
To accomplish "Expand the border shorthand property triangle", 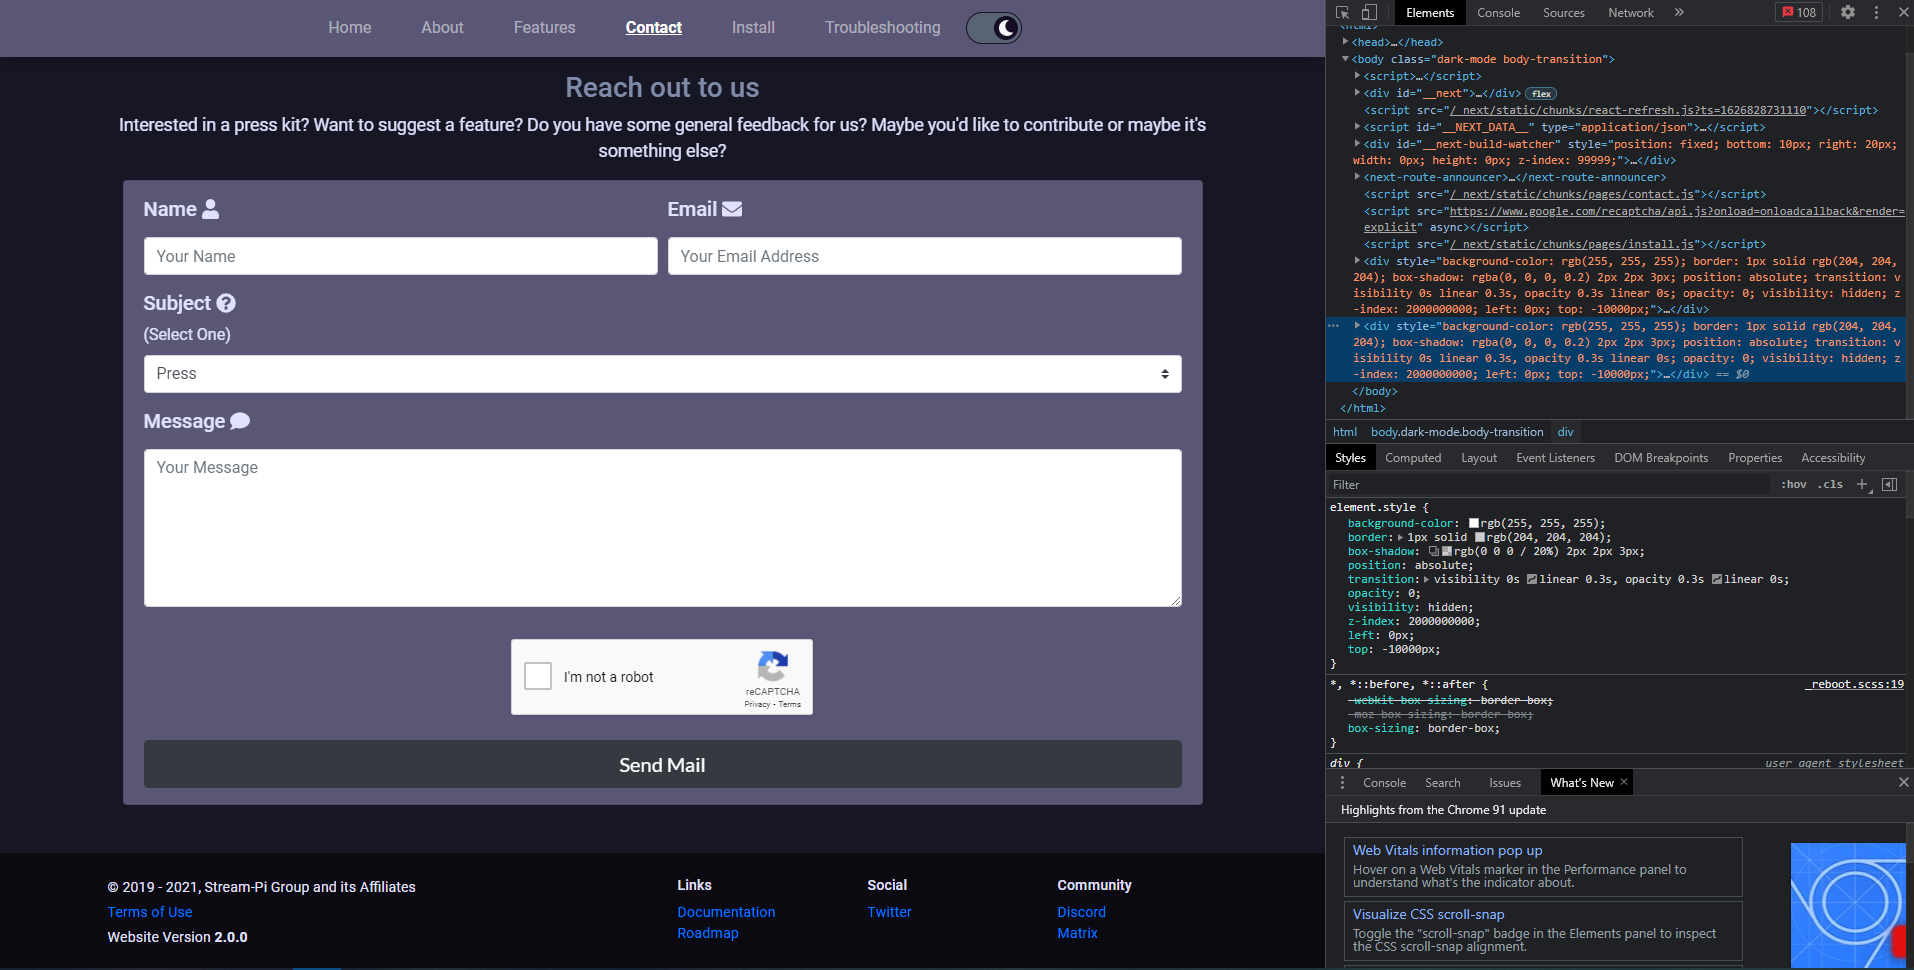I will point(1400,538).
